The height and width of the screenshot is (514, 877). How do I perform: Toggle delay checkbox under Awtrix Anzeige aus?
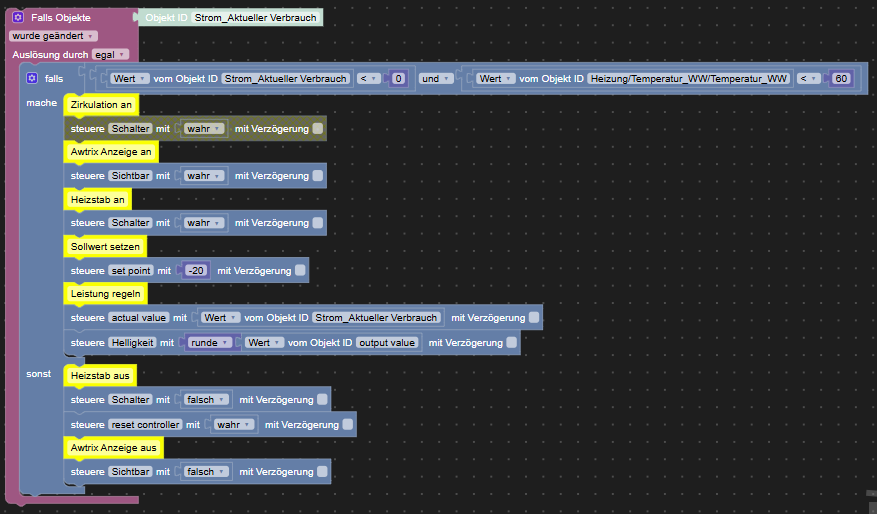tap(322, 471)
